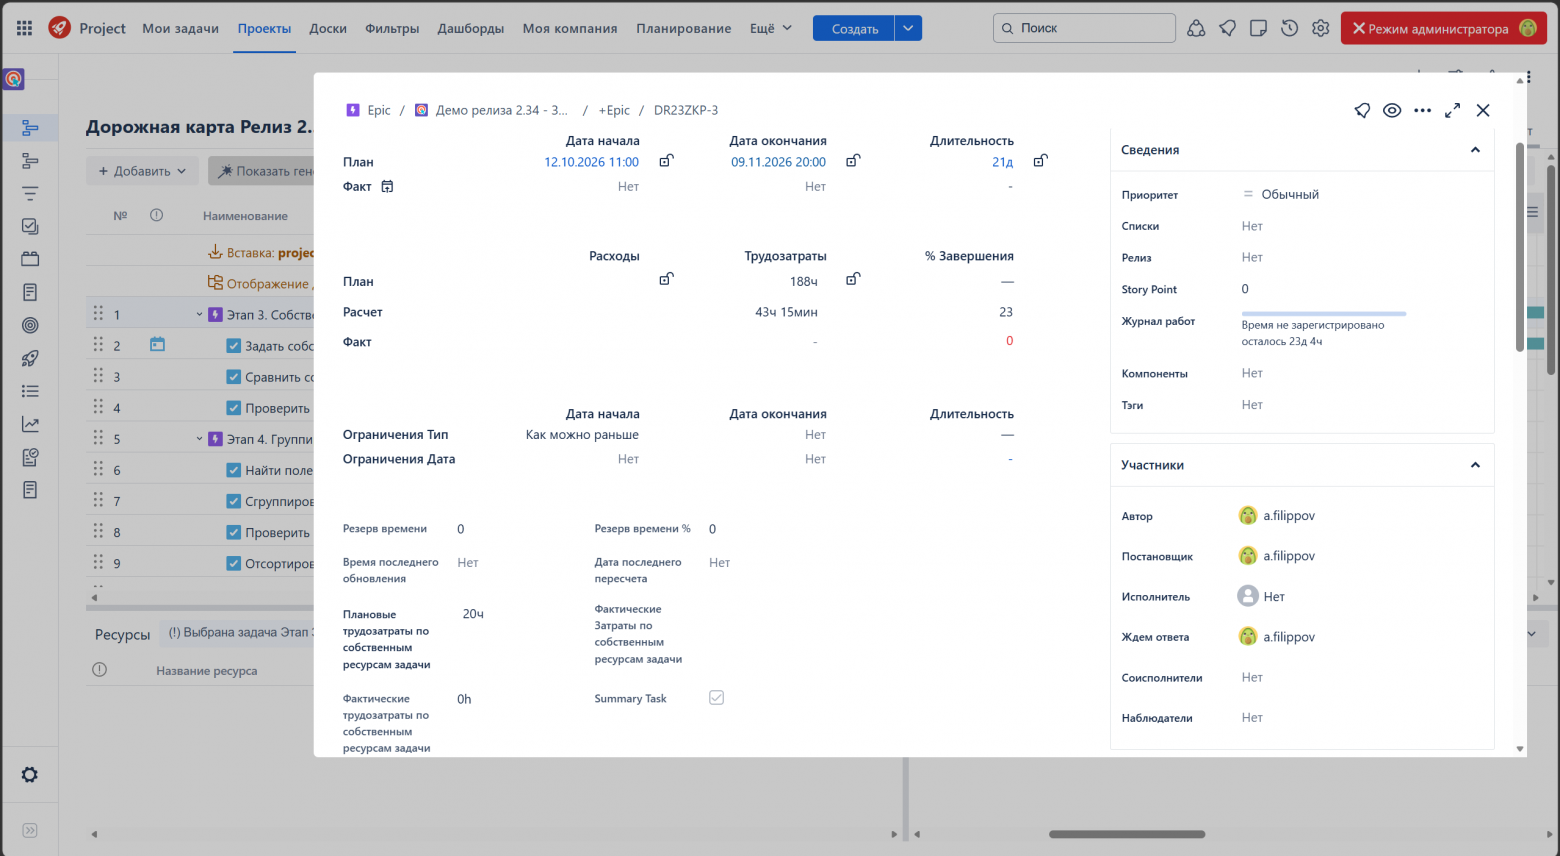Screen dimensions: 1560x856
Task: Click Режим администратора button
Action: (x=1444, y=28)
